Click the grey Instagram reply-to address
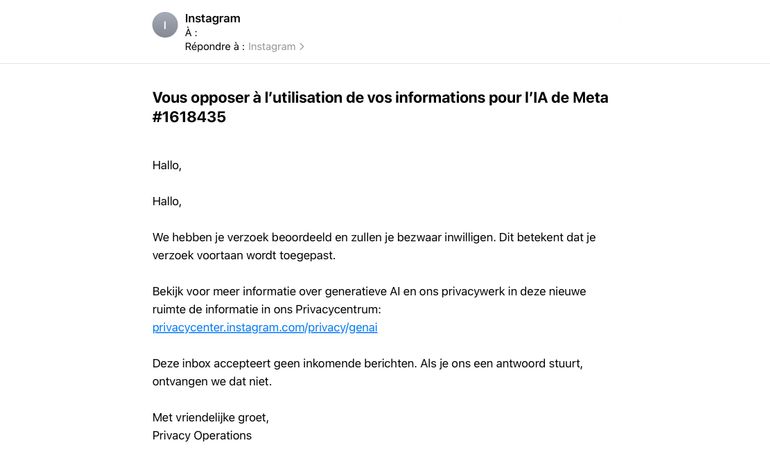Image resolution: width=770 pixels, height=476 pixels. [x=272, y=46]
